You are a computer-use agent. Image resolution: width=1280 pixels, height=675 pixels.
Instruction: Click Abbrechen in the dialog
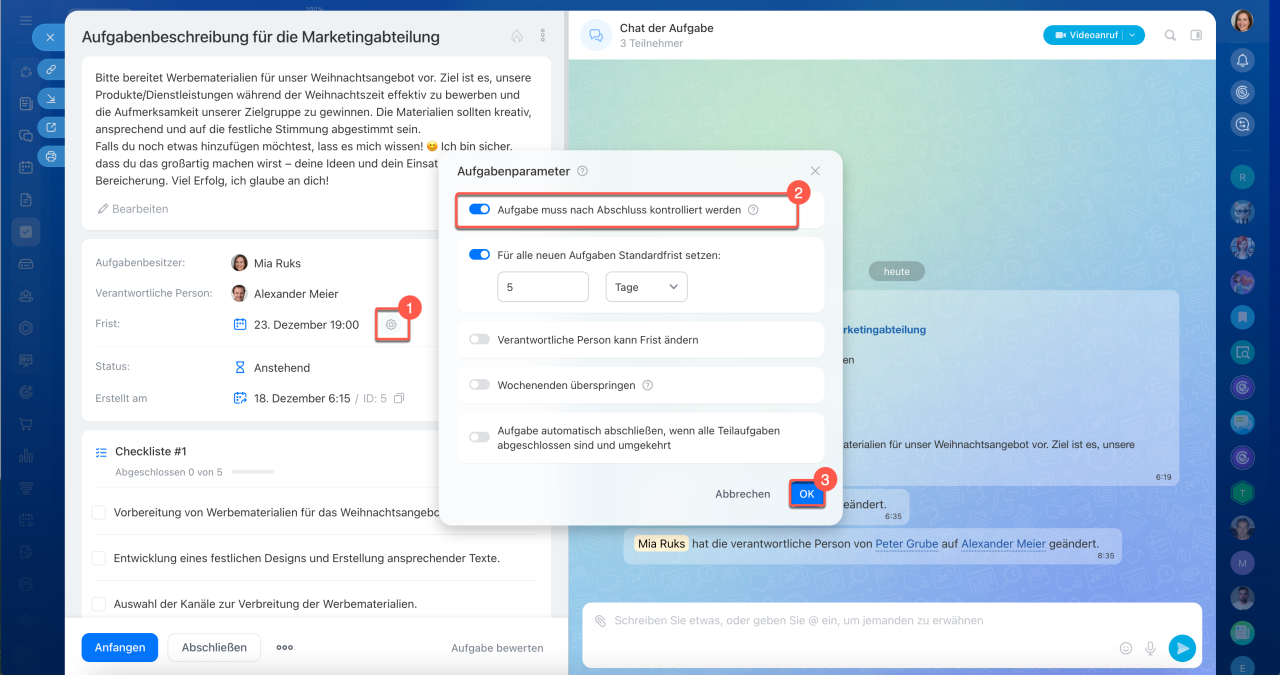pos(743,494)
